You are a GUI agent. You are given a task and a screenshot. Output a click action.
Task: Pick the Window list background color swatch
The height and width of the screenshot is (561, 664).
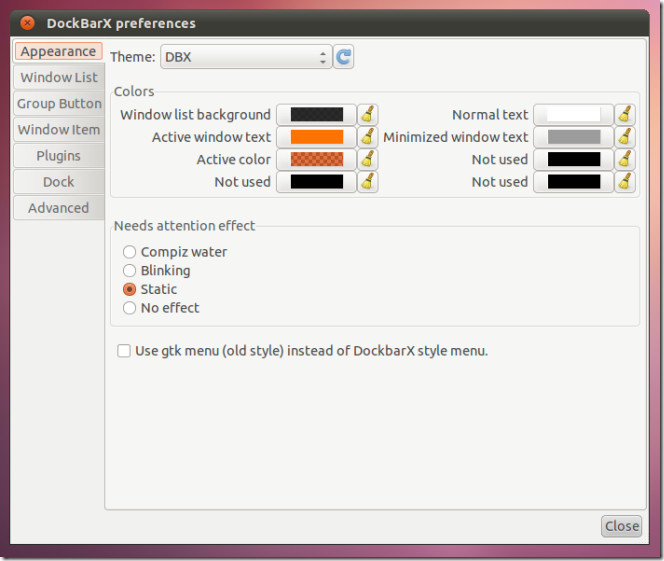point(316,114)
